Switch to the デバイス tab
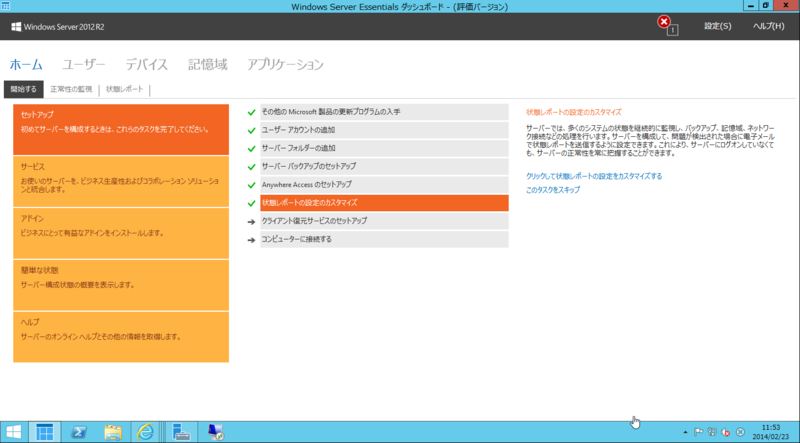800x443 pixels. tap(147, 65)
